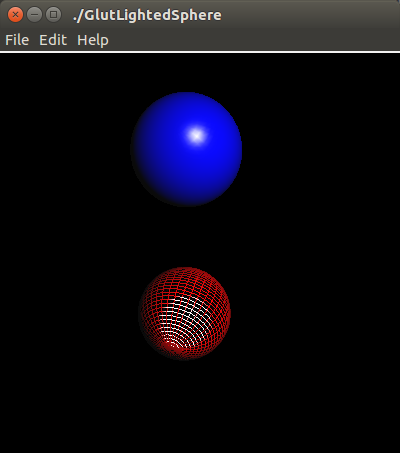The image size is (400, 453).
Task: Click the black gap between the two spheres
Action: 186,237
